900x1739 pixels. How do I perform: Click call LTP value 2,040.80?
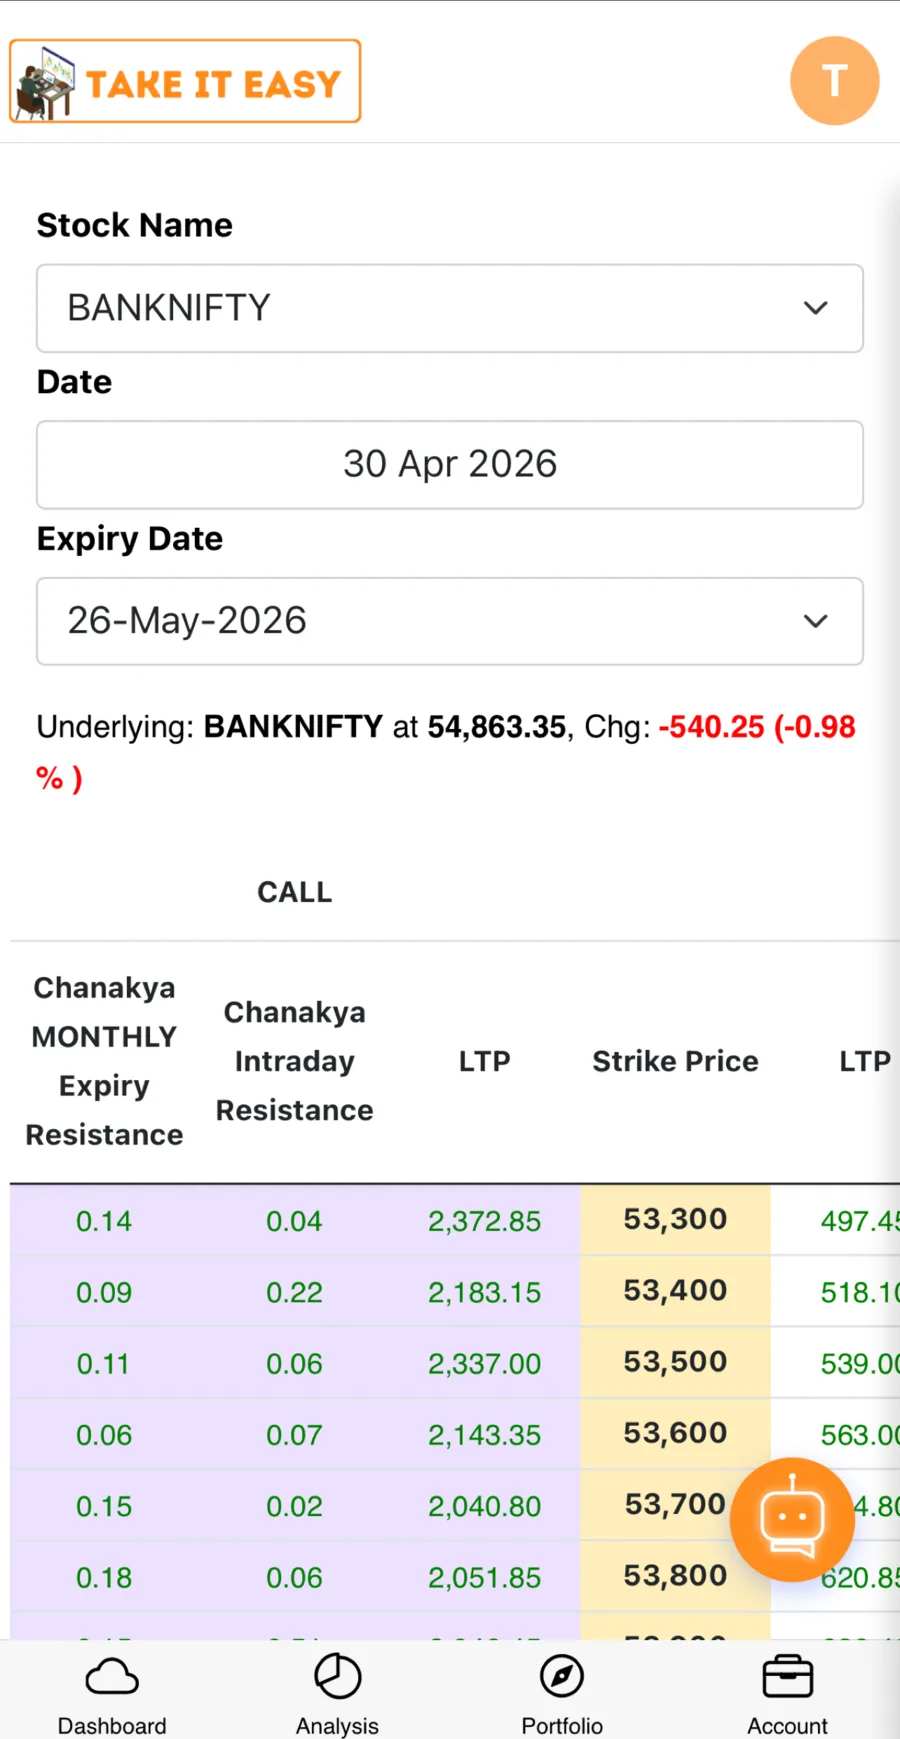(485, 1506)
